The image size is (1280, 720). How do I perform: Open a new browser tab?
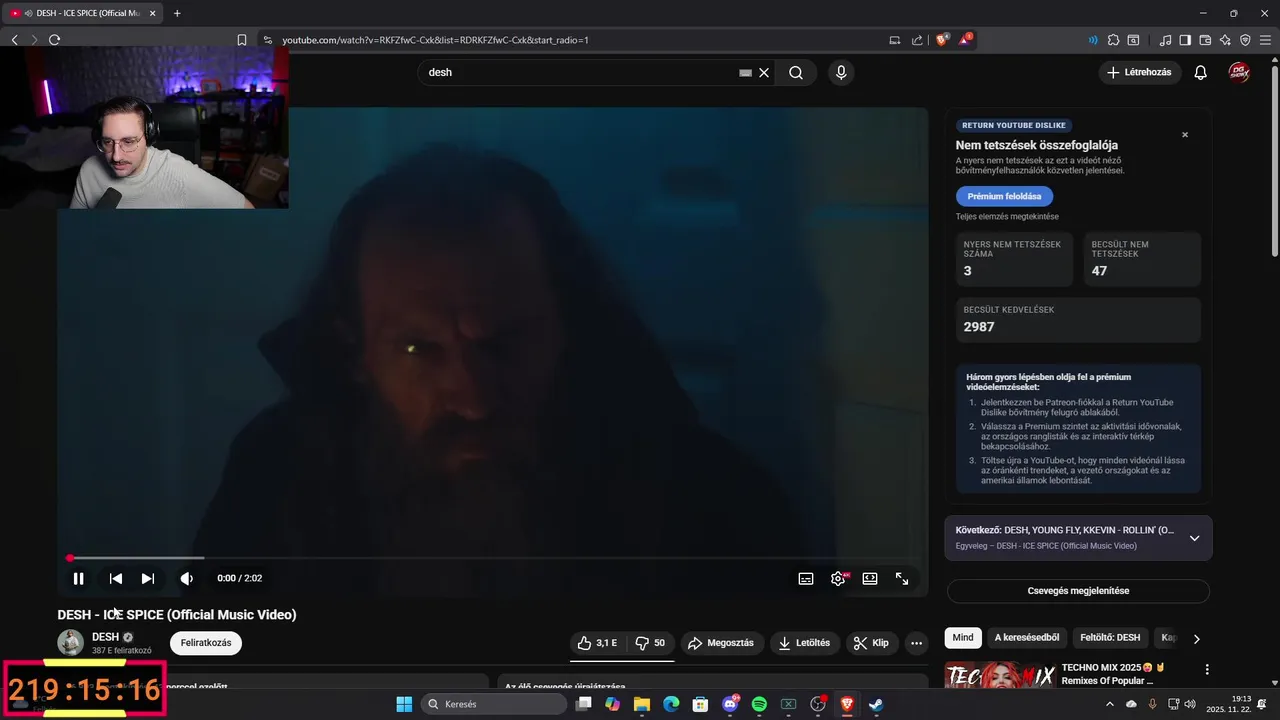pyautogui.click(x=177, y=13)
